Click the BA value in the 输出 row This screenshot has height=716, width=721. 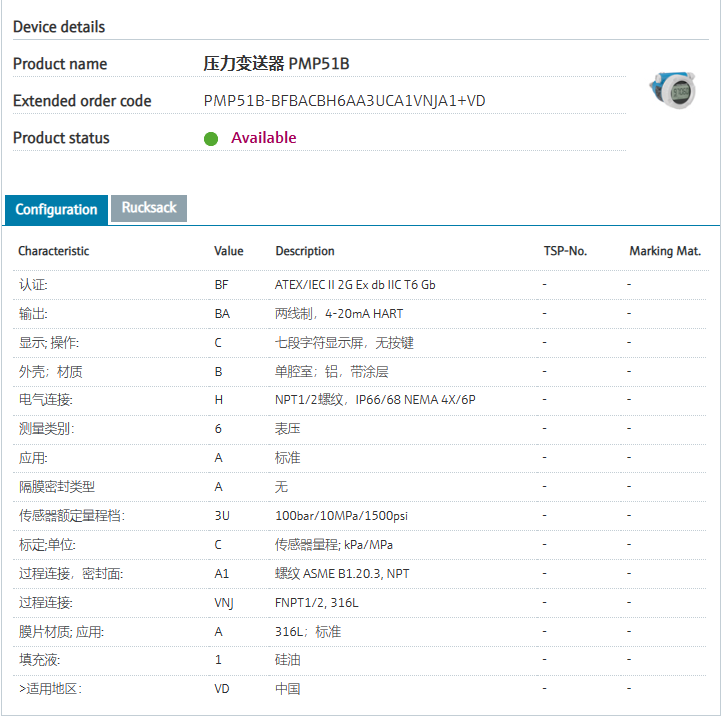pos(222,314)
